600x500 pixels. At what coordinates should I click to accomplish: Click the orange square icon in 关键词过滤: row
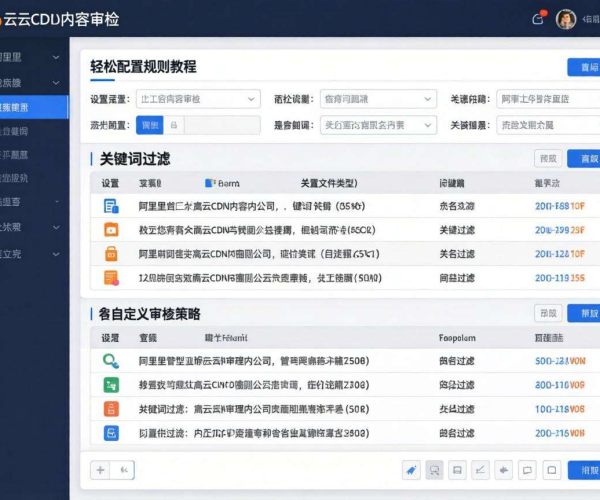111,409
